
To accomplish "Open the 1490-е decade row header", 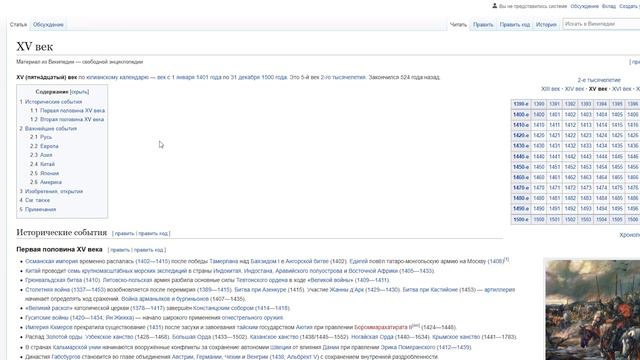I will [x=521, y=209].
